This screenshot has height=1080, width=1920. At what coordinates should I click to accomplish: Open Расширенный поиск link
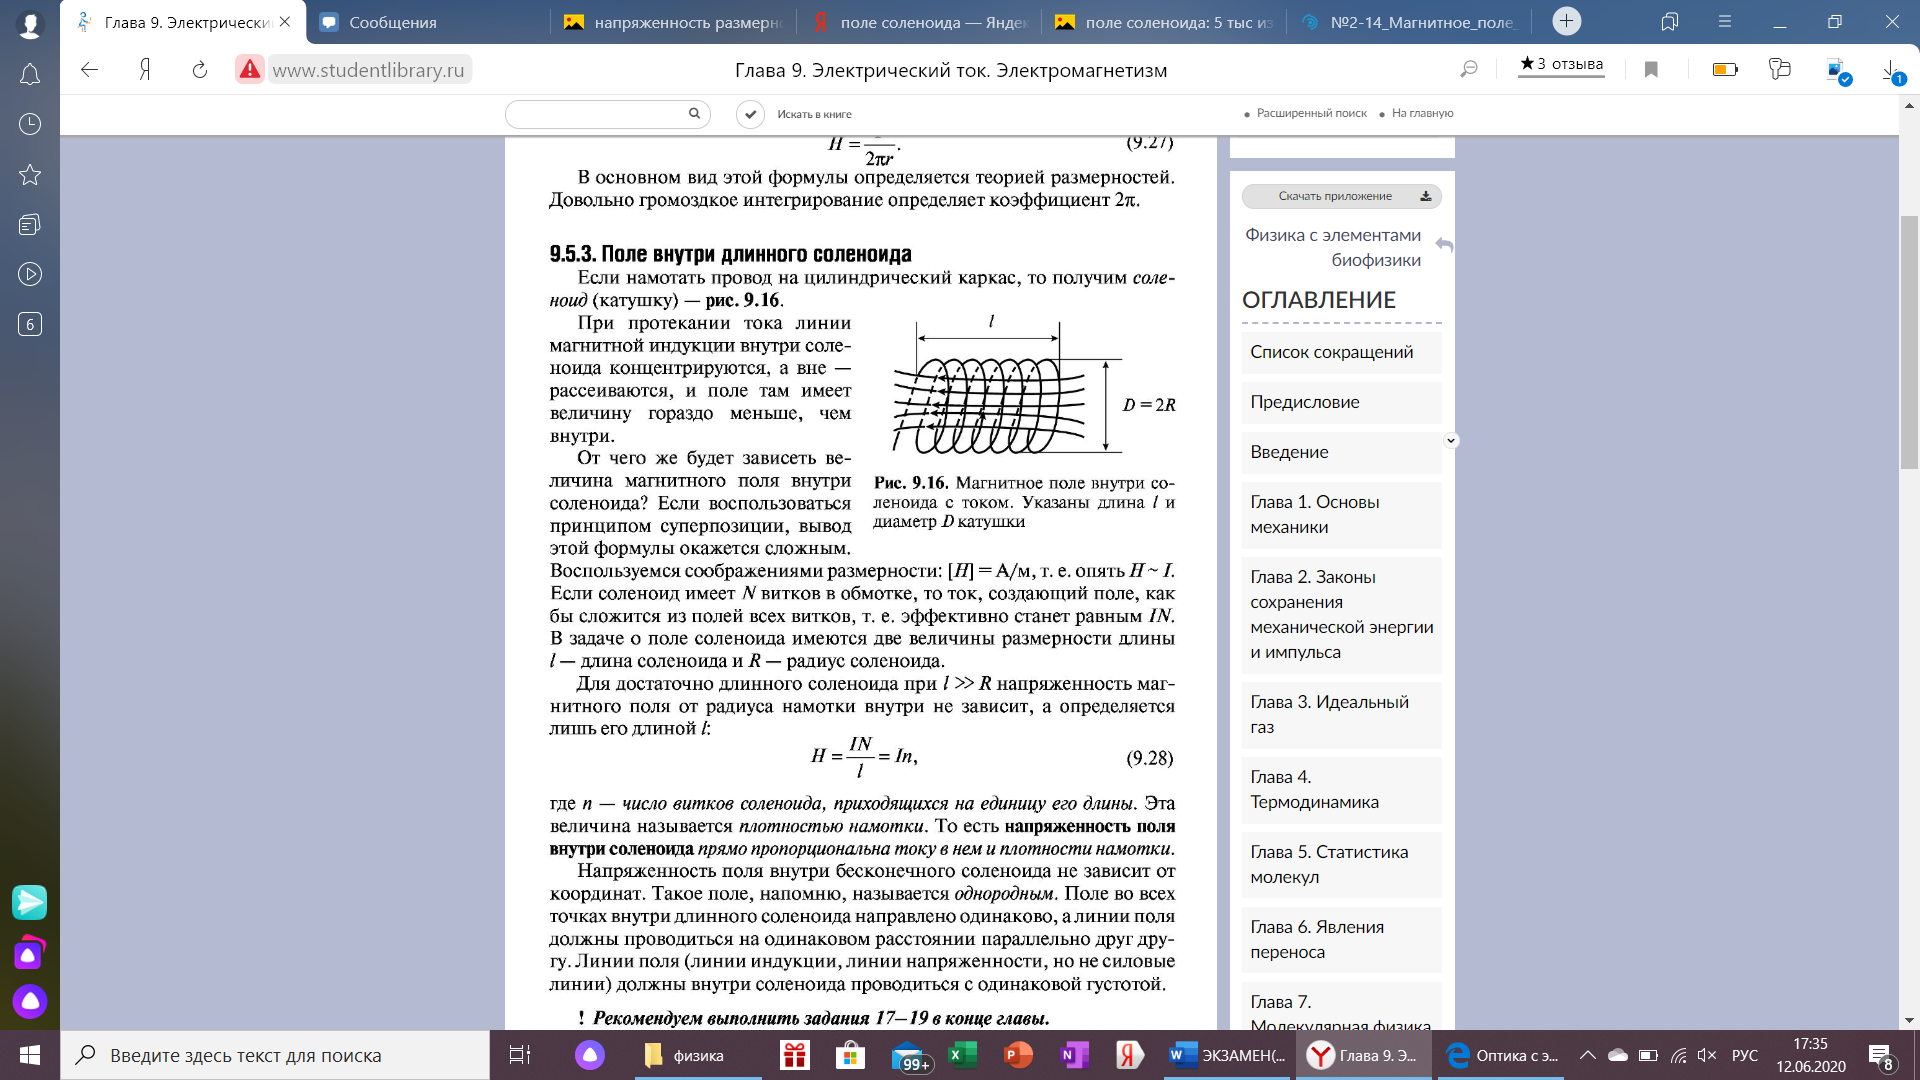click(1311, 113)
